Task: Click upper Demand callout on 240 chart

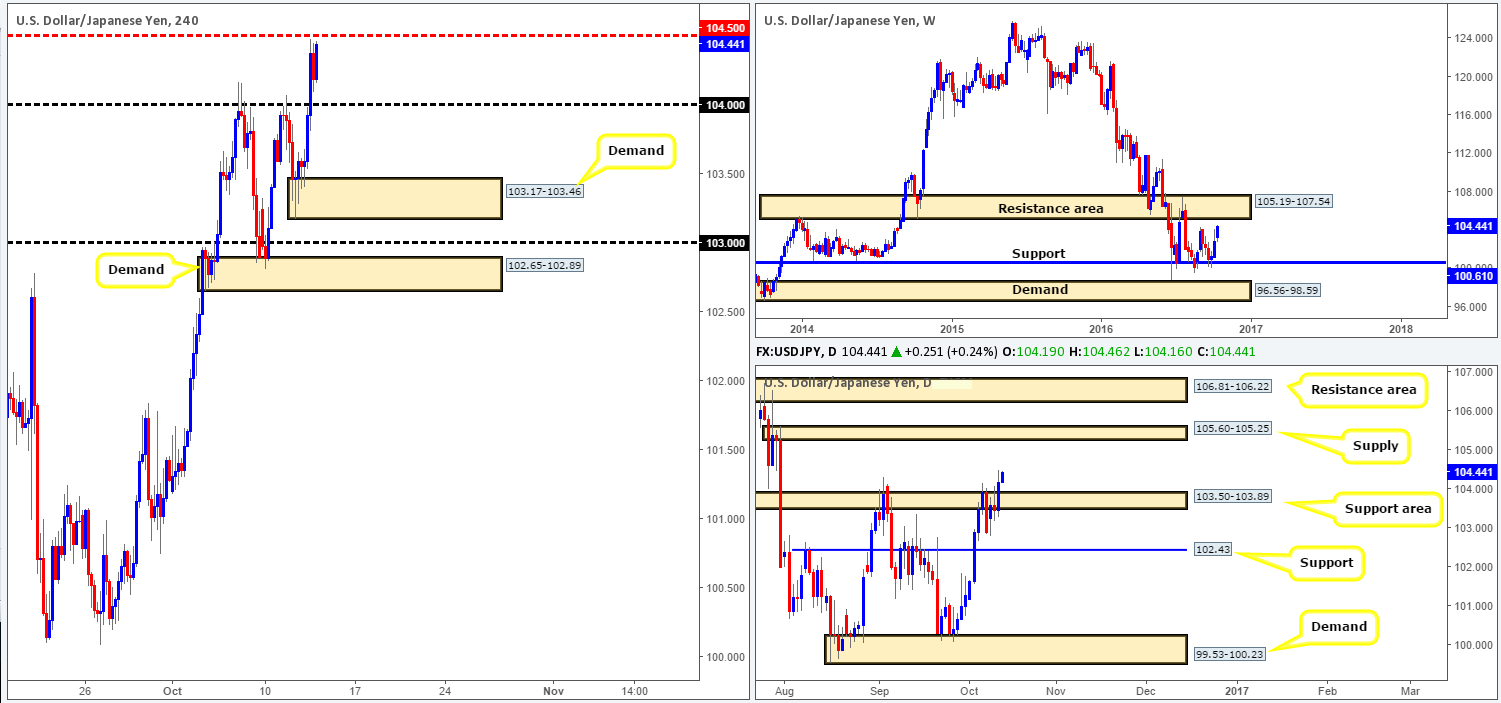Action: point(636,151)
